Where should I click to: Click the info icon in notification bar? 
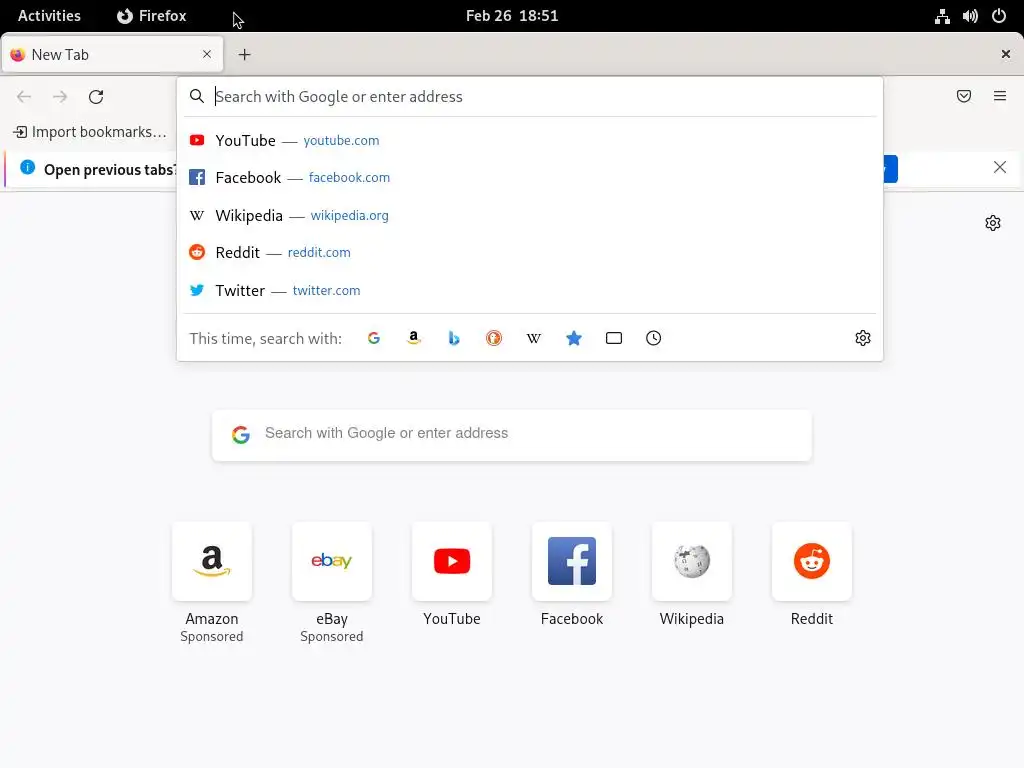[x=27, y=167]
